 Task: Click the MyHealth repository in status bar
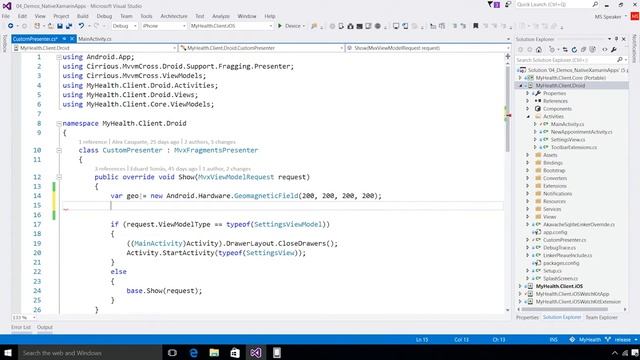(x=585, y=340)
